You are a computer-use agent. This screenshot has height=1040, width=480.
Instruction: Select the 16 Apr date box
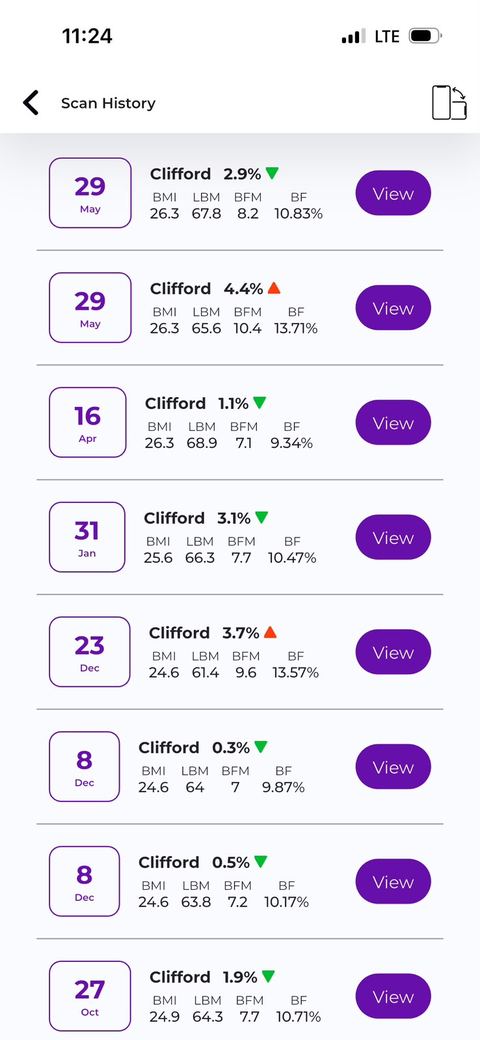88,422
